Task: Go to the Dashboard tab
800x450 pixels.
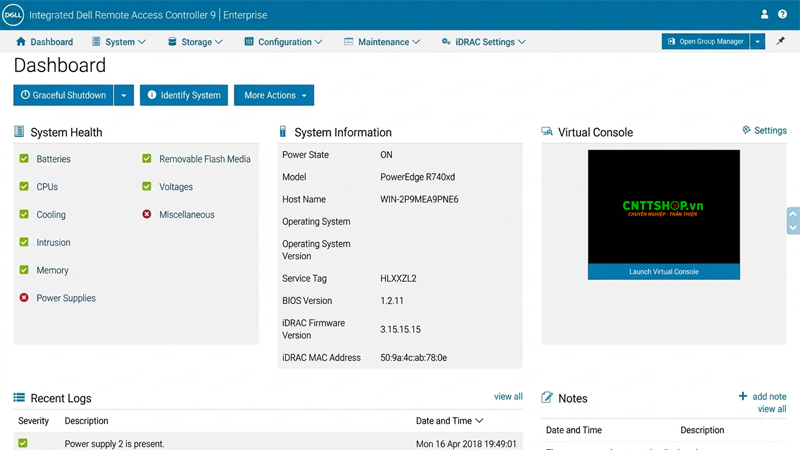Action: (44, 42)
